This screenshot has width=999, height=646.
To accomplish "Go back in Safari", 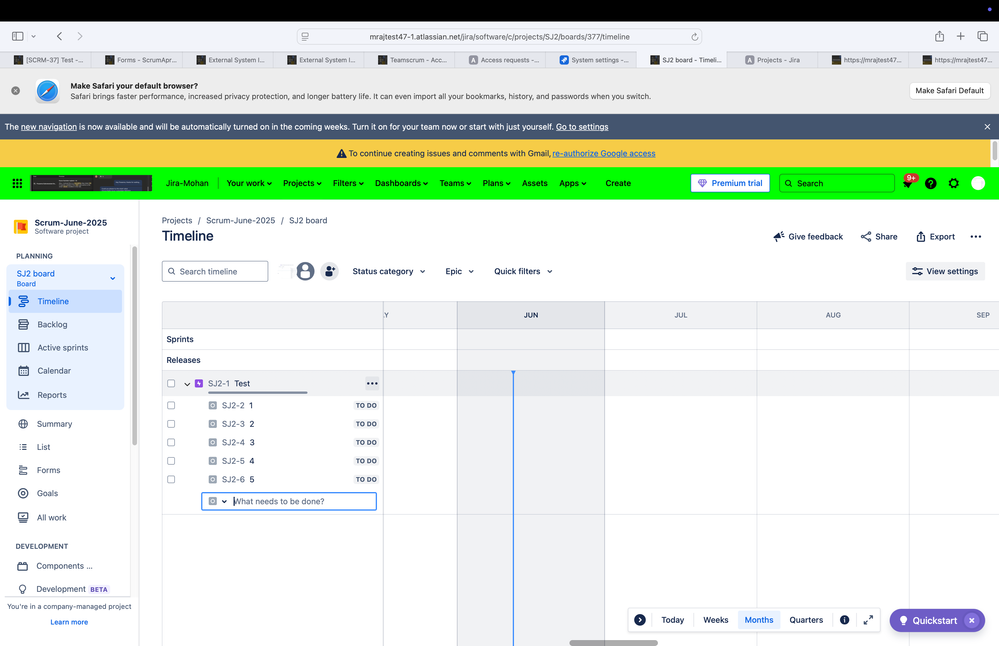I will (x=59, y=36).
